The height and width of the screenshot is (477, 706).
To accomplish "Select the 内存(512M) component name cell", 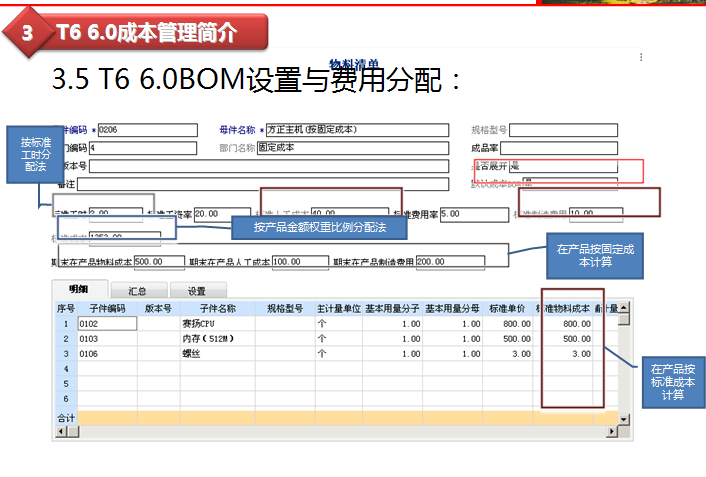I will click(218, 339).
